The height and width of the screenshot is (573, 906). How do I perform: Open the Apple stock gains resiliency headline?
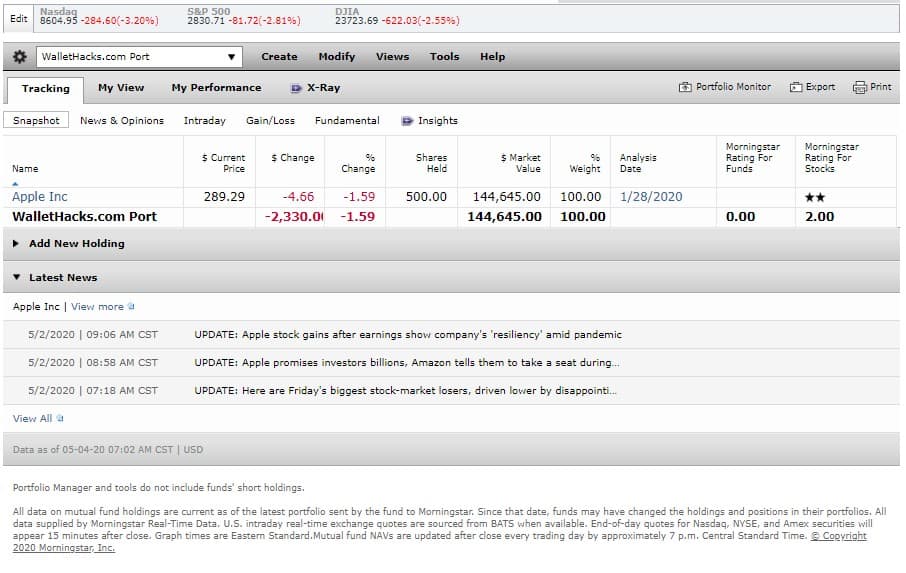[407, 335]
